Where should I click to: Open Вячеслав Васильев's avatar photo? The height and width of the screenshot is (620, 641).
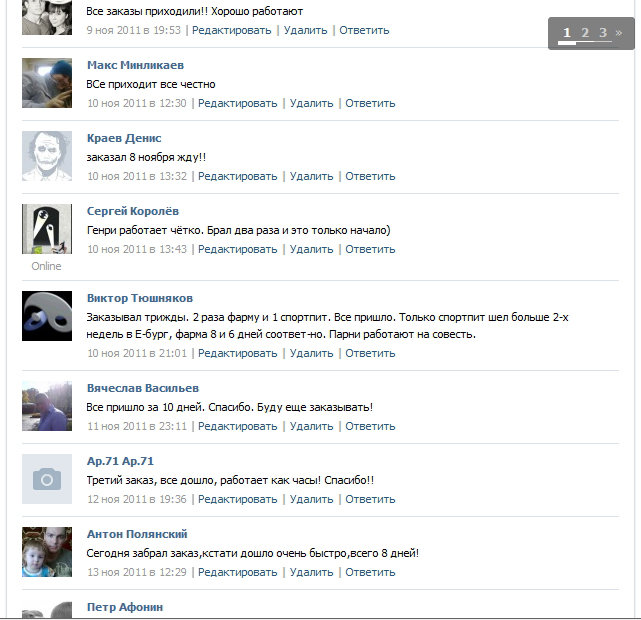pyautogui.click(x=47, y=406)
